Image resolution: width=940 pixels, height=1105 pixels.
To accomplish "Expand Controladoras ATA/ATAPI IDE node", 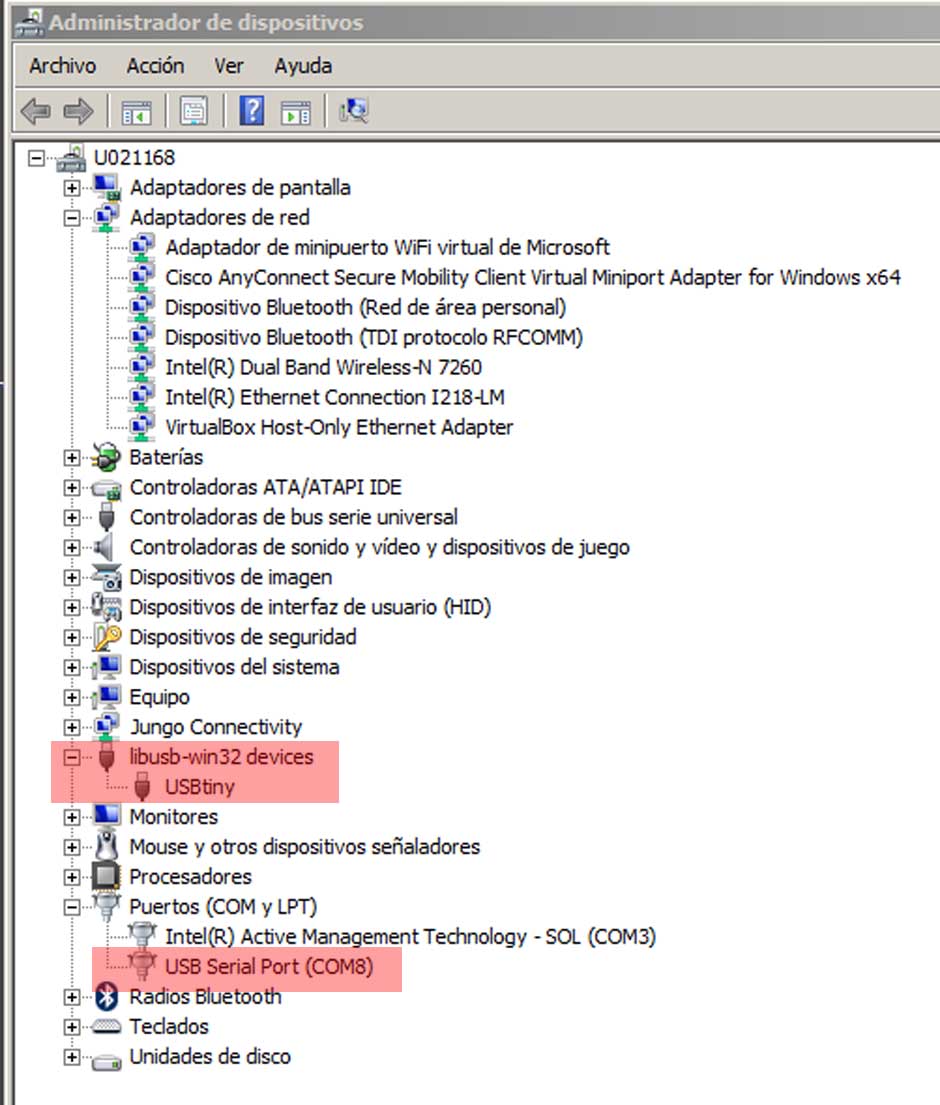I will click(x=71, y=488).
